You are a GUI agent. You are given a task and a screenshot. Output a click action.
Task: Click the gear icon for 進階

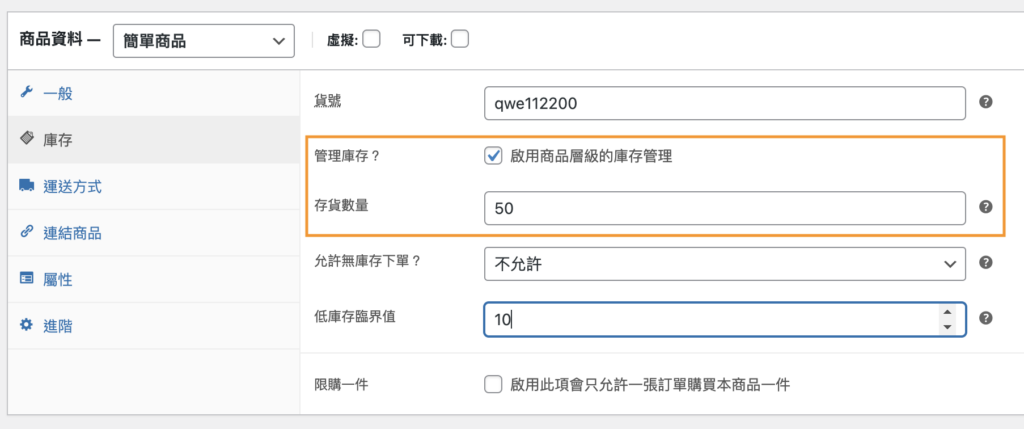tap(26, 325)
